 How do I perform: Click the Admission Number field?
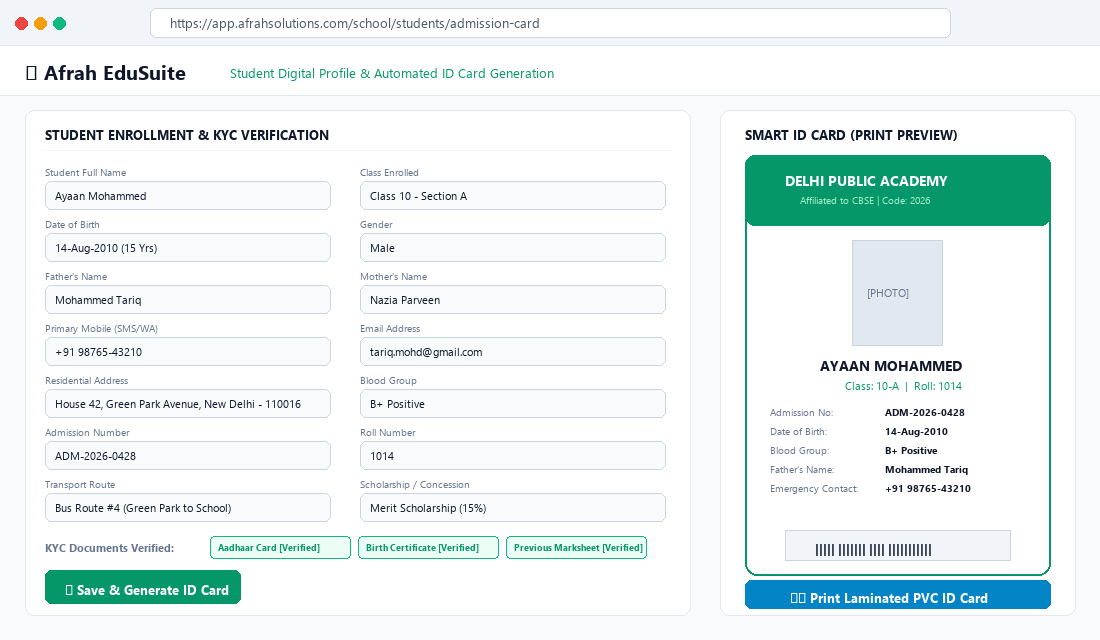tap(187, 455)
